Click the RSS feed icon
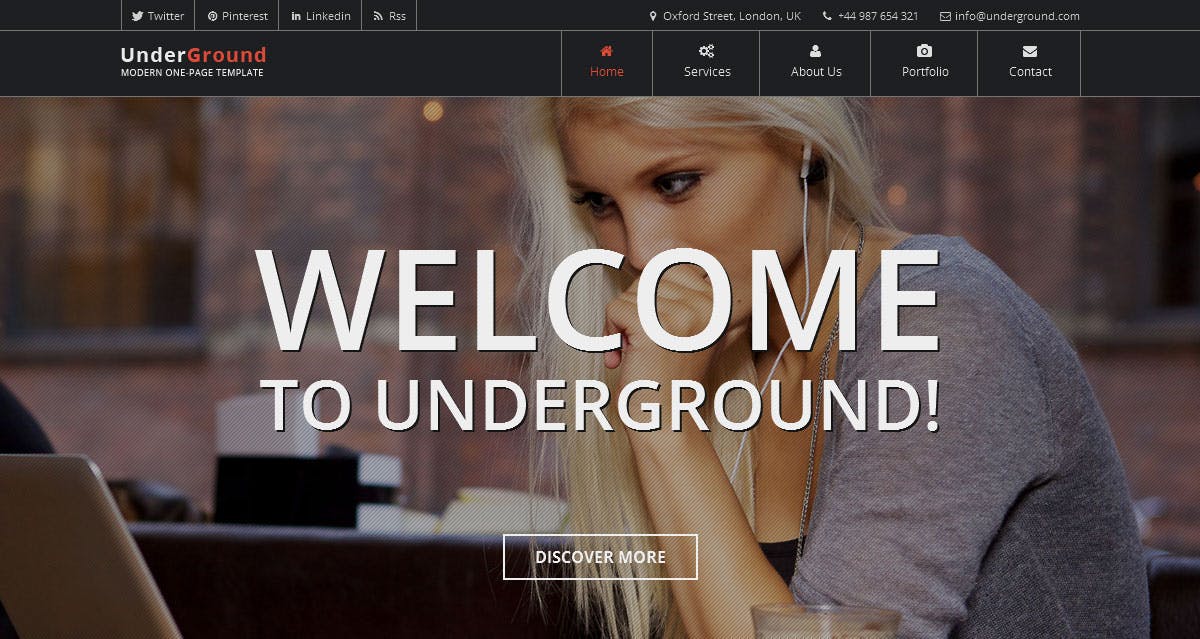 pos(378,16)
